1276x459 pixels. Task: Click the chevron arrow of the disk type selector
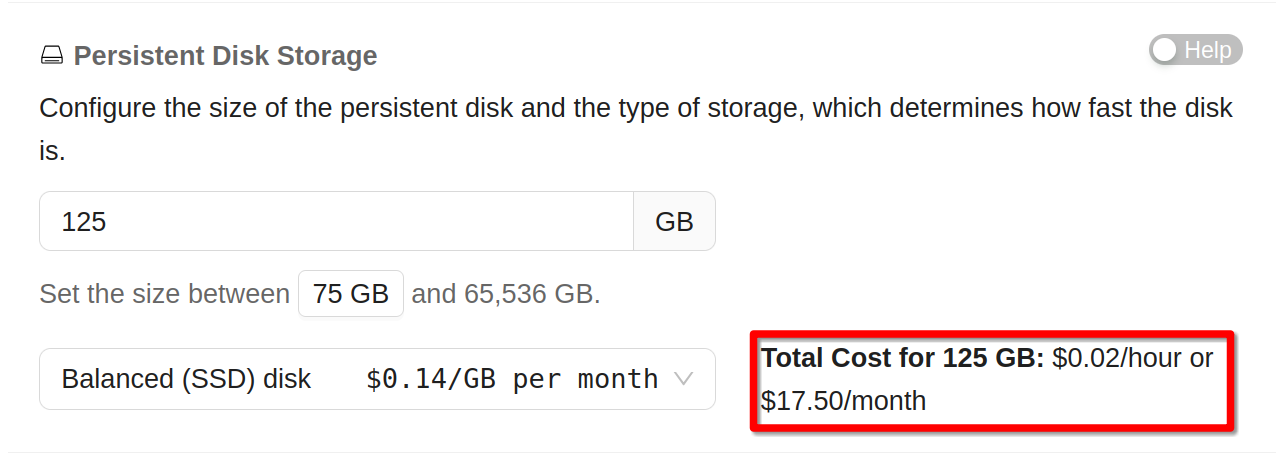[x=684, y=379]
